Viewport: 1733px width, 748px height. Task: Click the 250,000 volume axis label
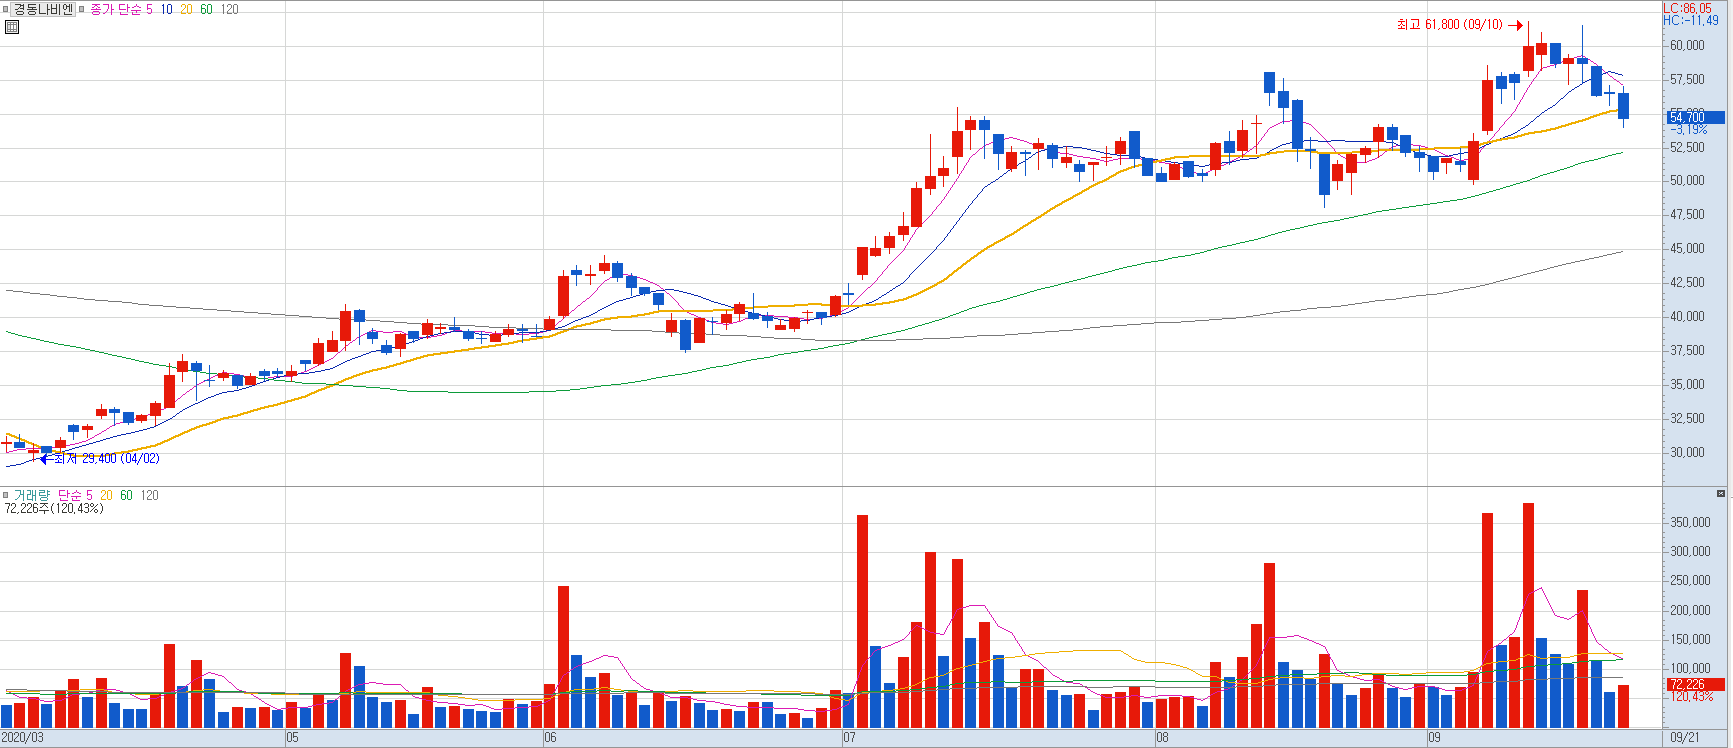pos(1690,581)
